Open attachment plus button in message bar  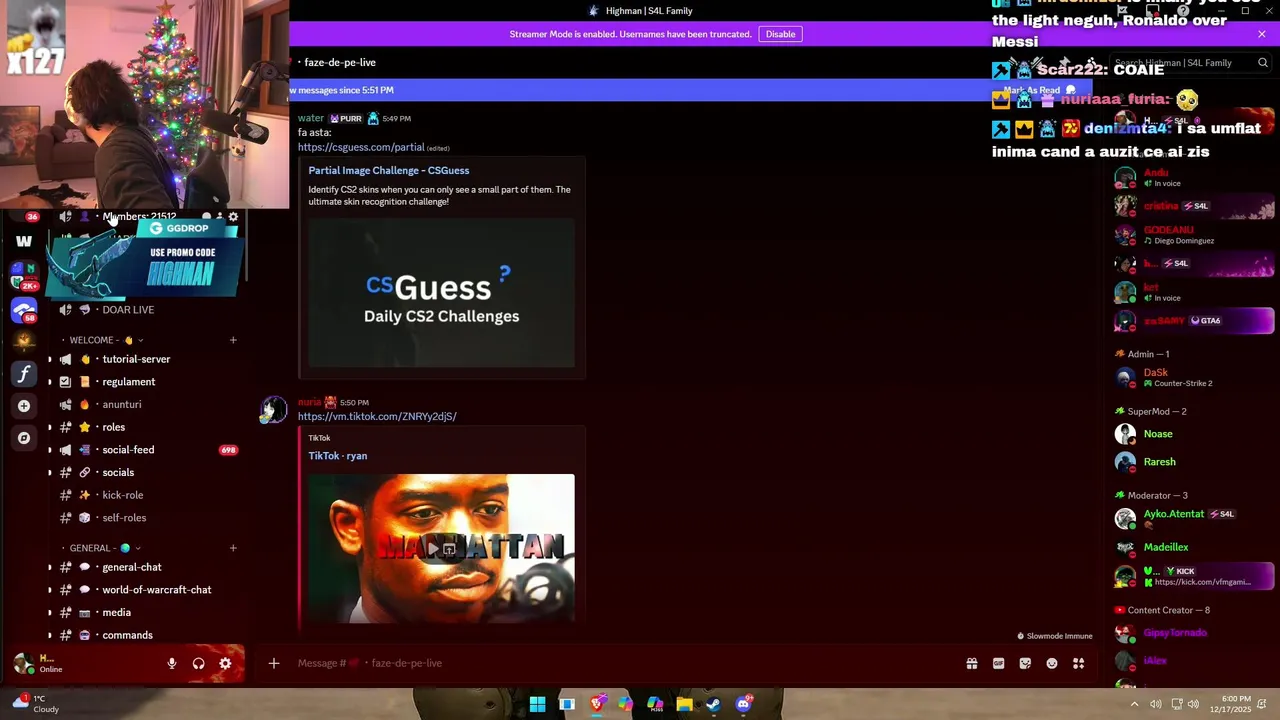(273, 663)
